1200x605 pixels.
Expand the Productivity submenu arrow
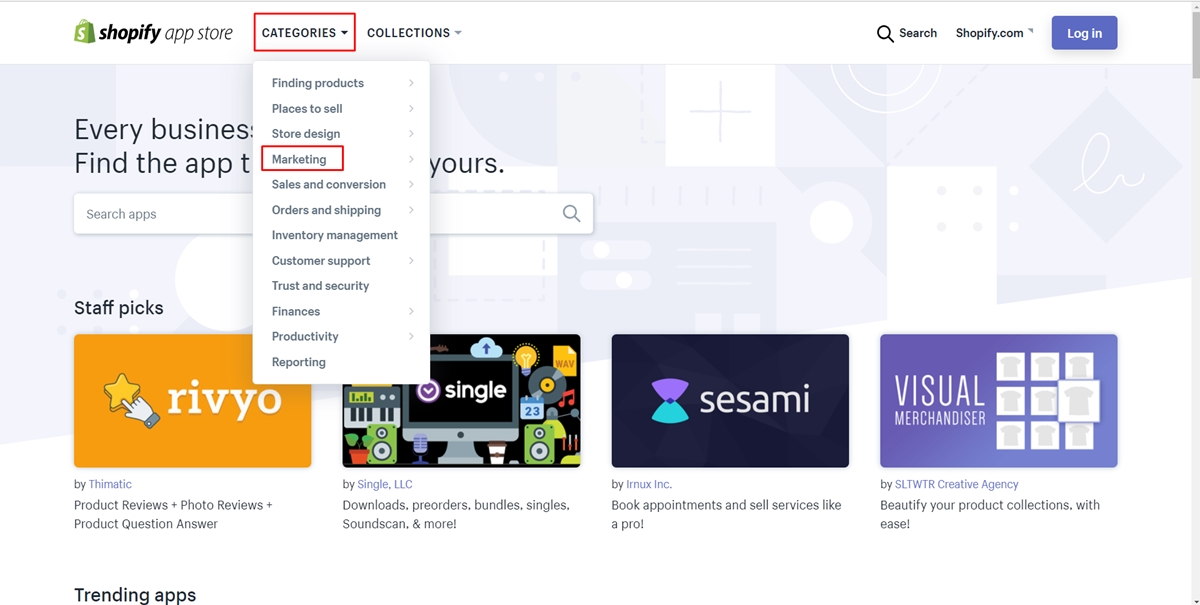[411, 337]
